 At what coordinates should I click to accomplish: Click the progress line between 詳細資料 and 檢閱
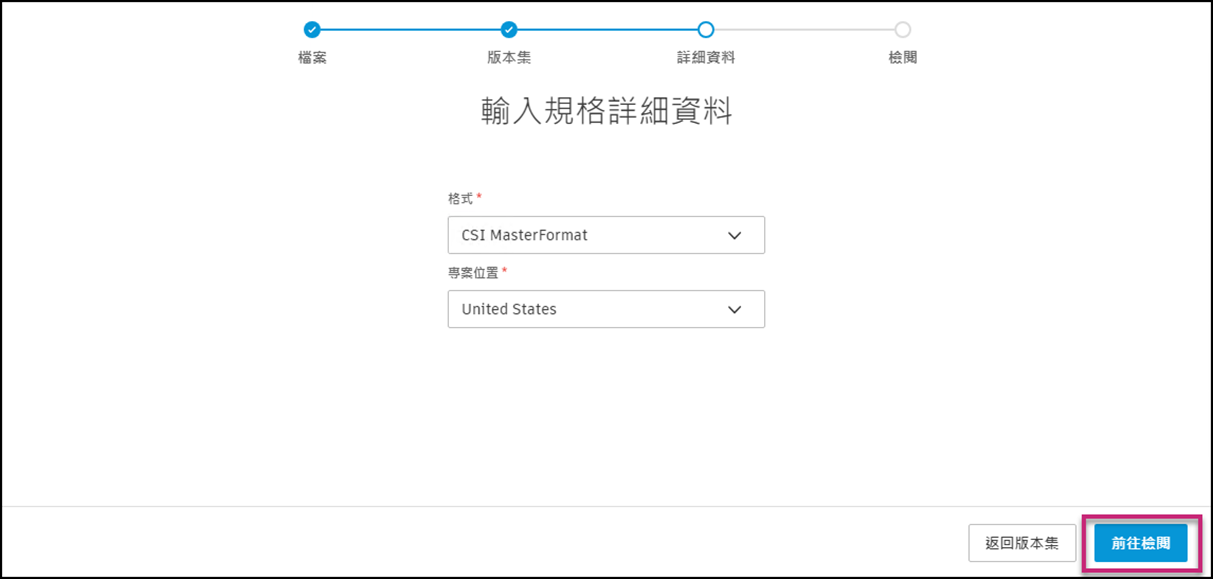[x=804, y=30]
